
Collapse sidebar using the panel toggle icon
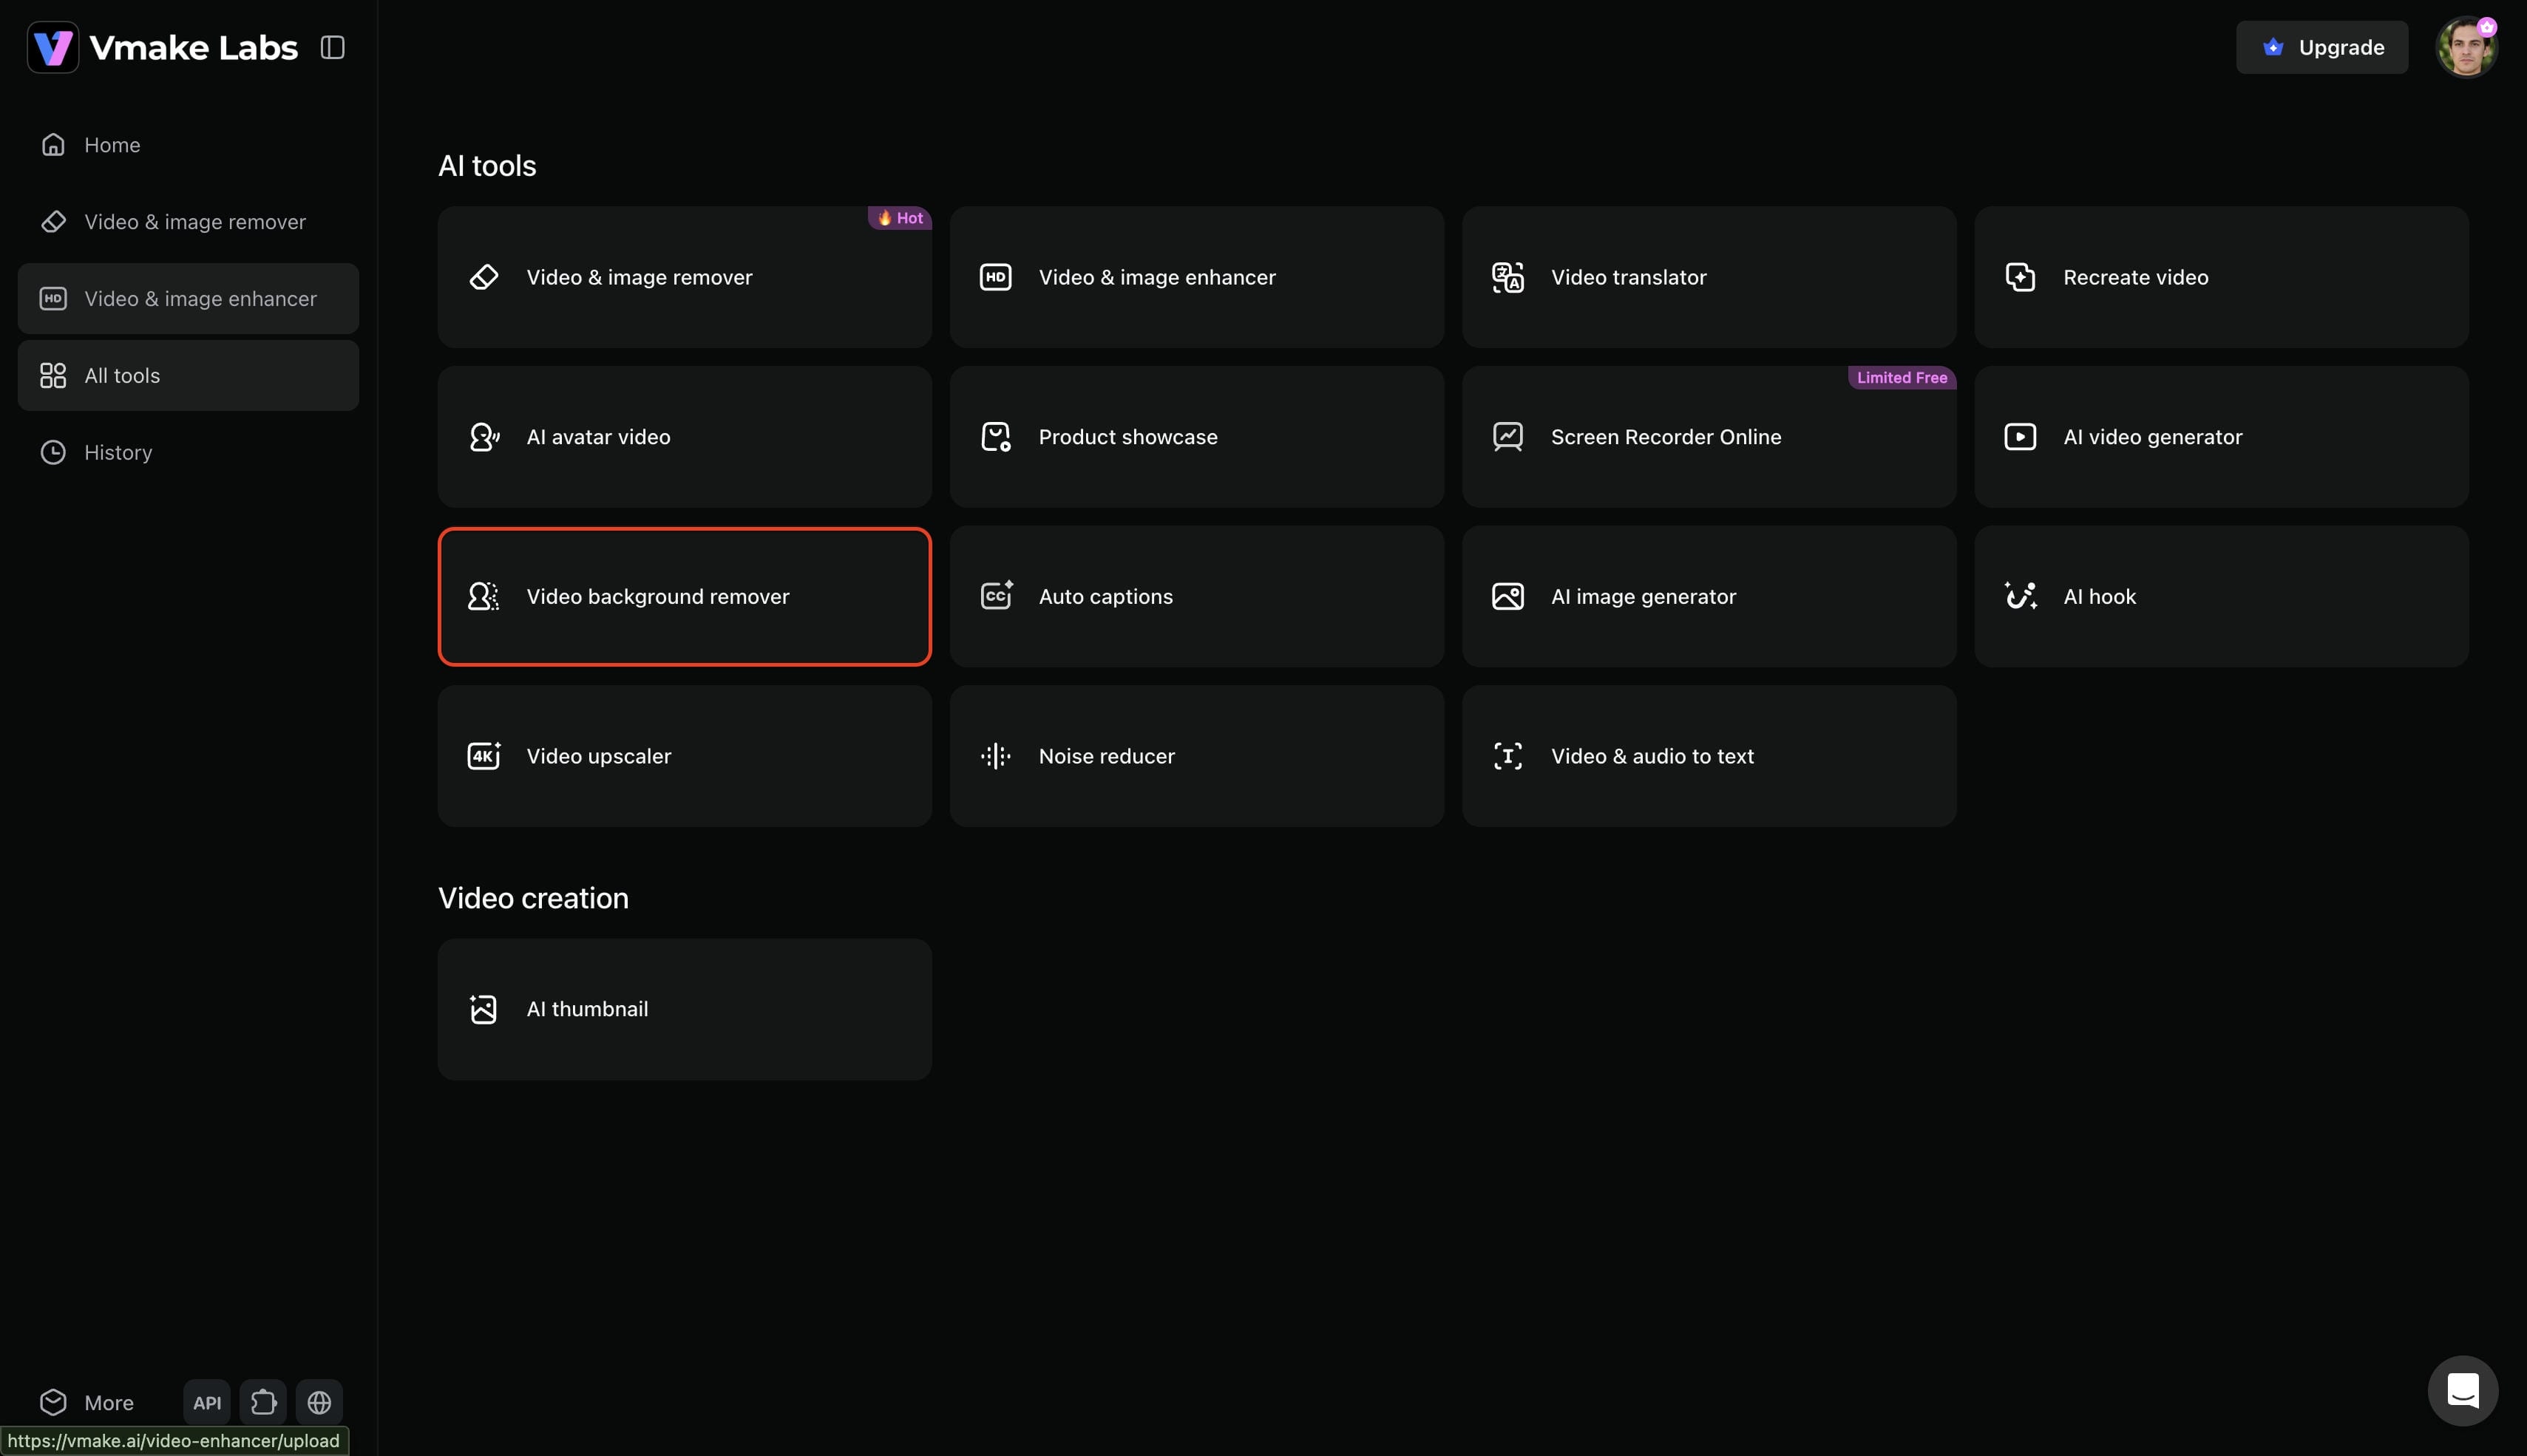[332, 47]
